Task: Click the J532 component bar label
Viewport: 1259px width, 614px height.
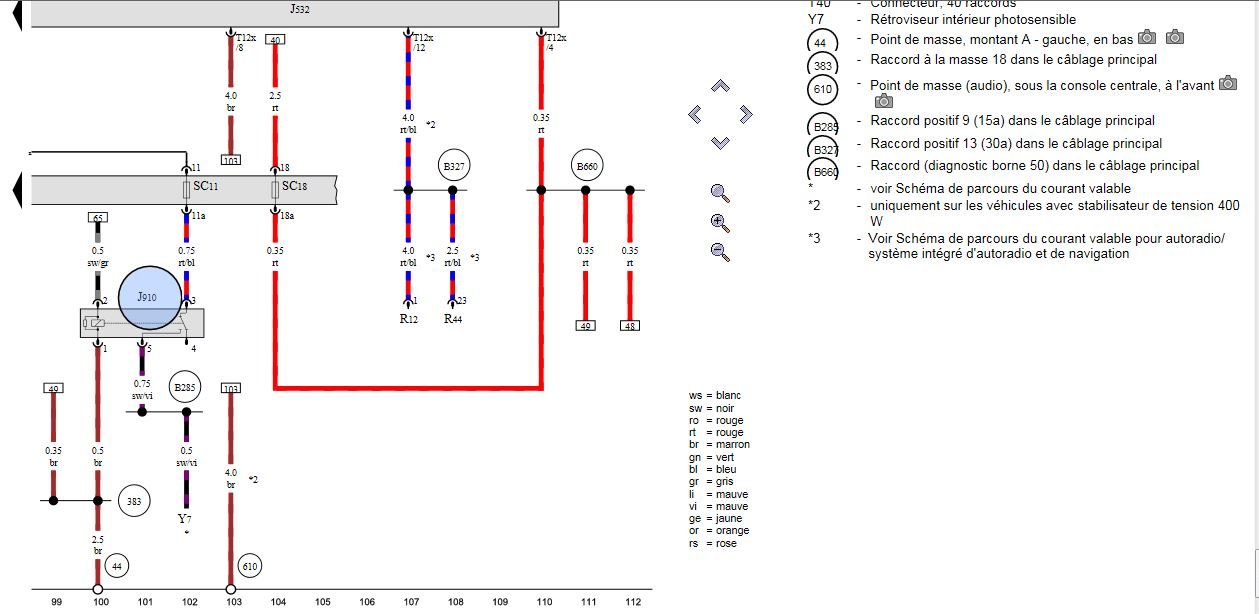Action: point(299,8)
